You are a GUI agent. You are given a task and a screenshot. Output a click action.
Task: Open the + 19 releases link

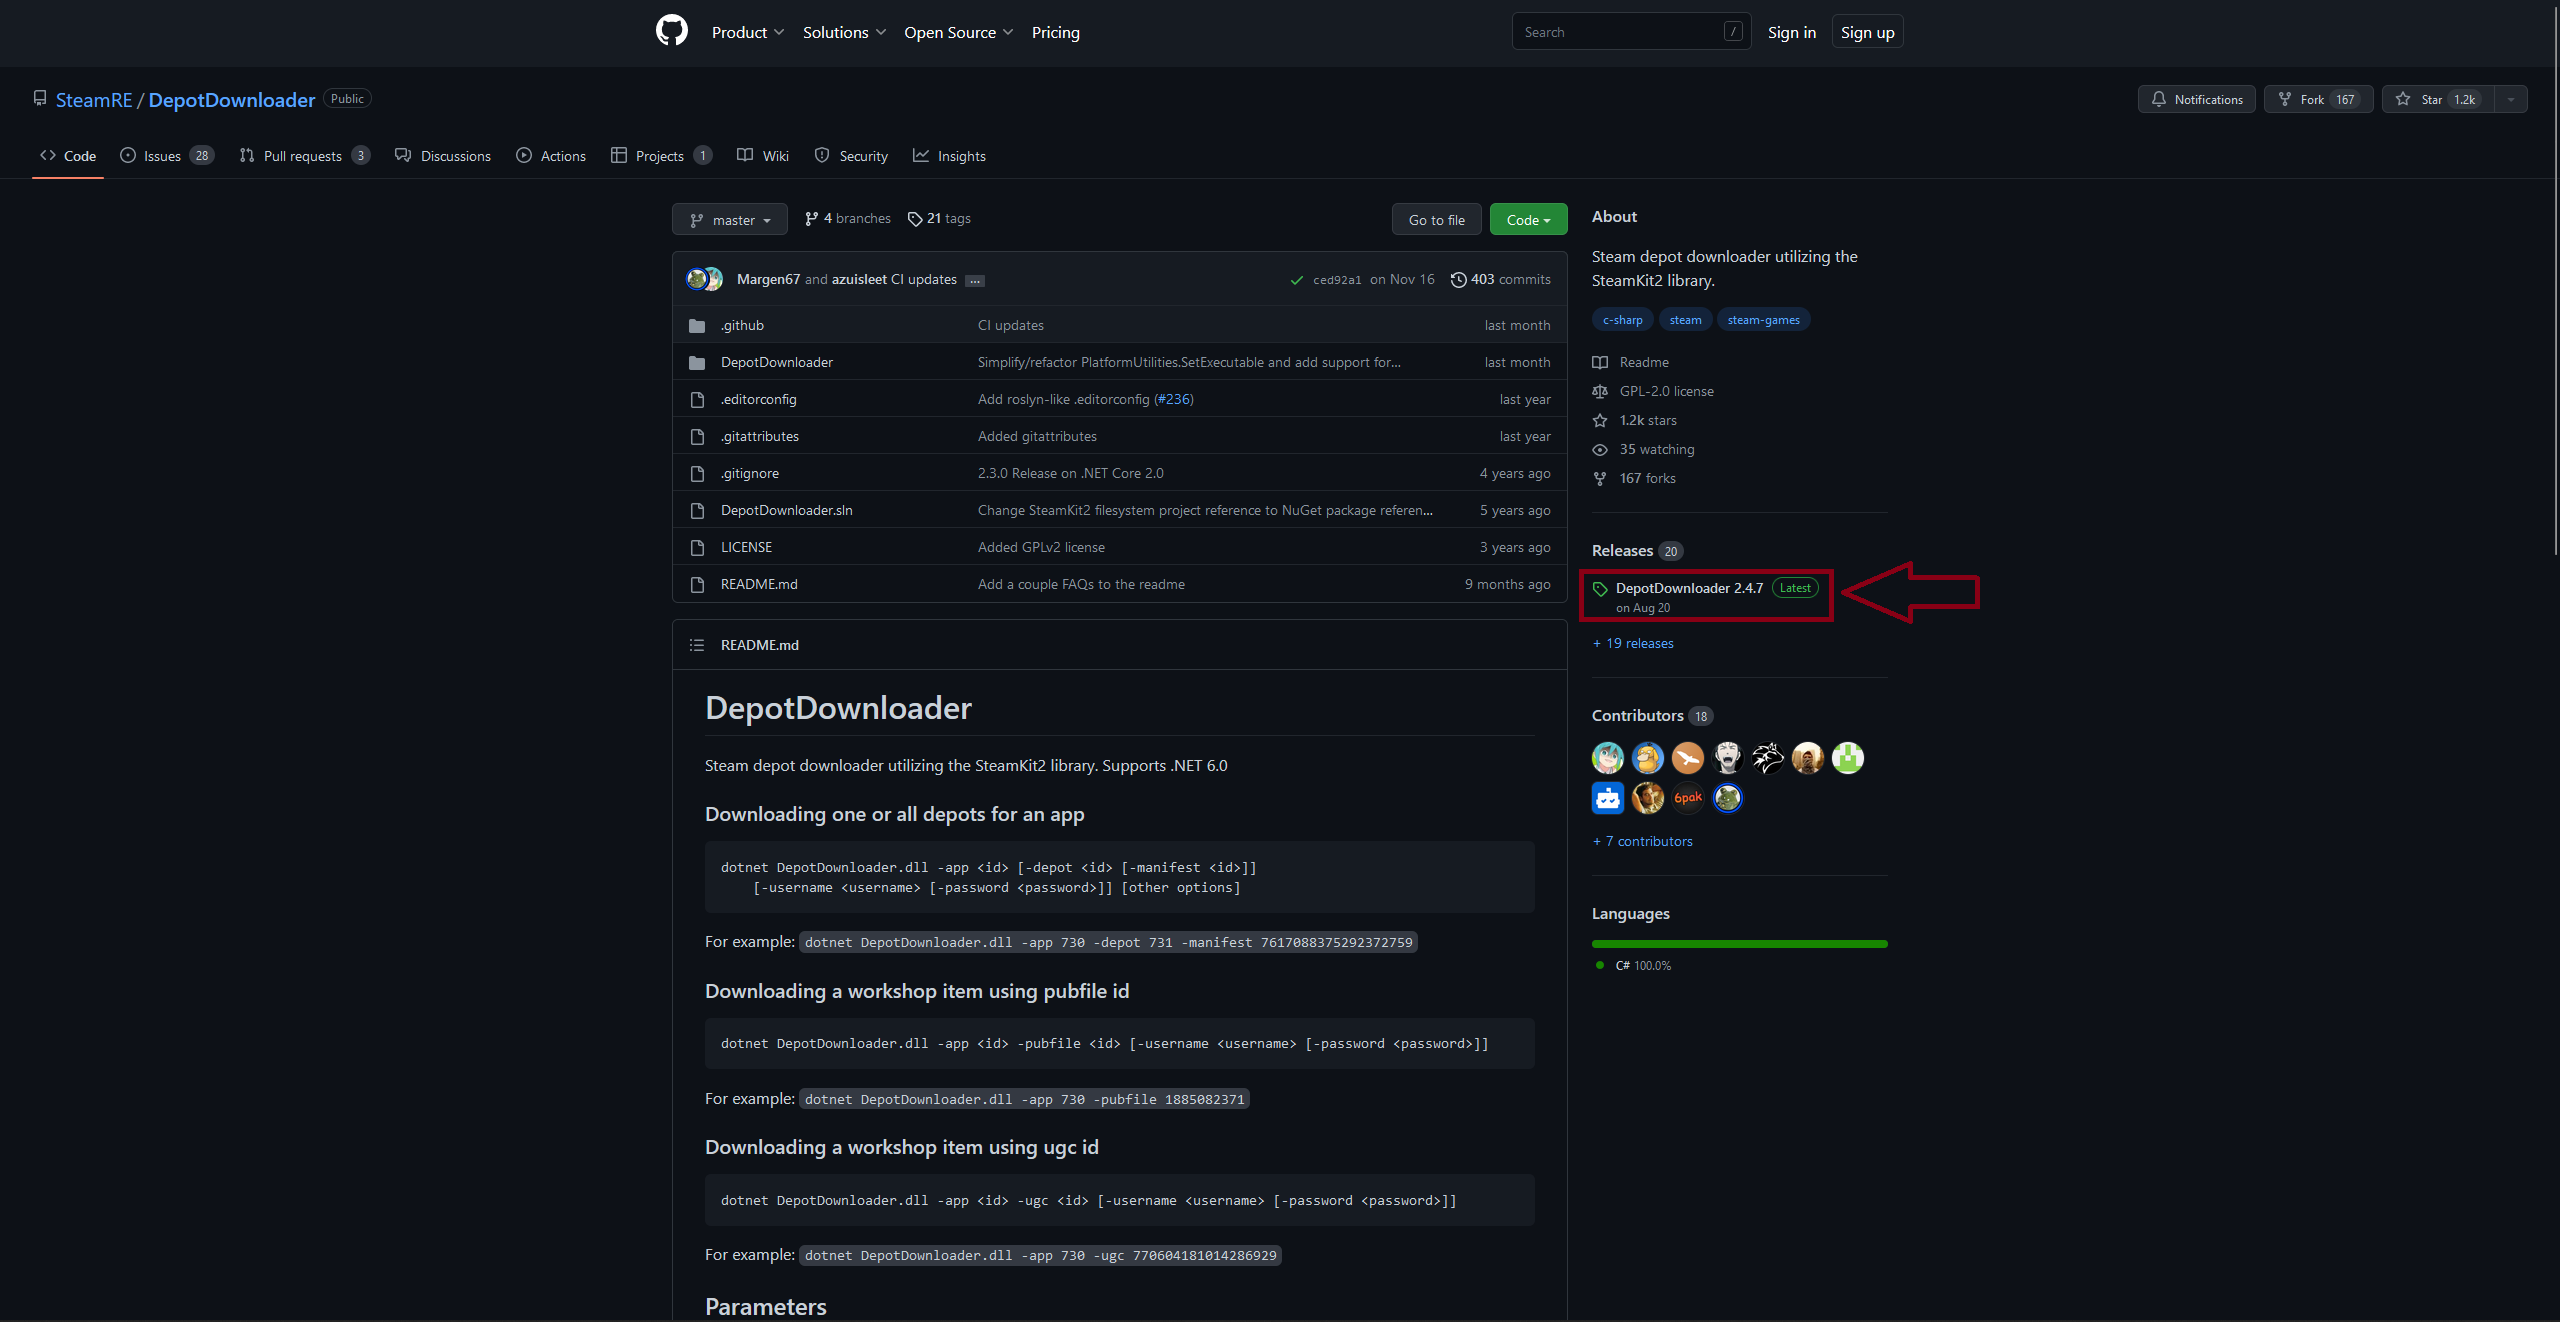click(1633, 644)
